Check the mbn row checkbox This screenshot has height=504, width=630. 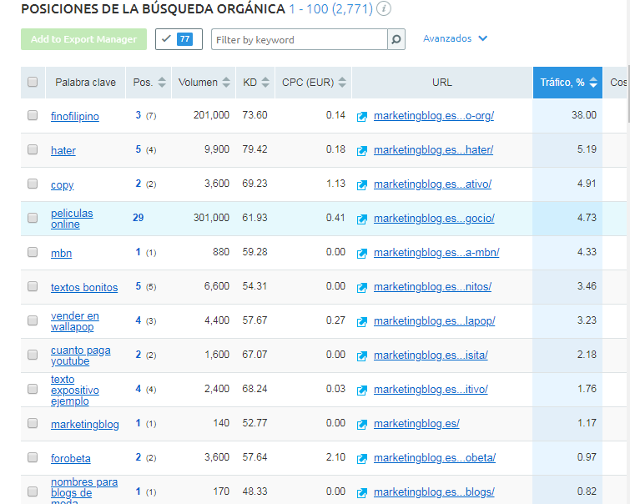pyautogui.click(x=33, y=252)
